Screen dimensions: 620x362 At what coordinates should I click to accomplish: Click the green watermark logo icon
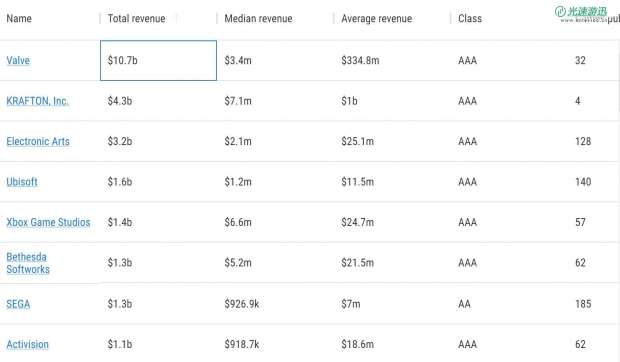click(560, 12)
